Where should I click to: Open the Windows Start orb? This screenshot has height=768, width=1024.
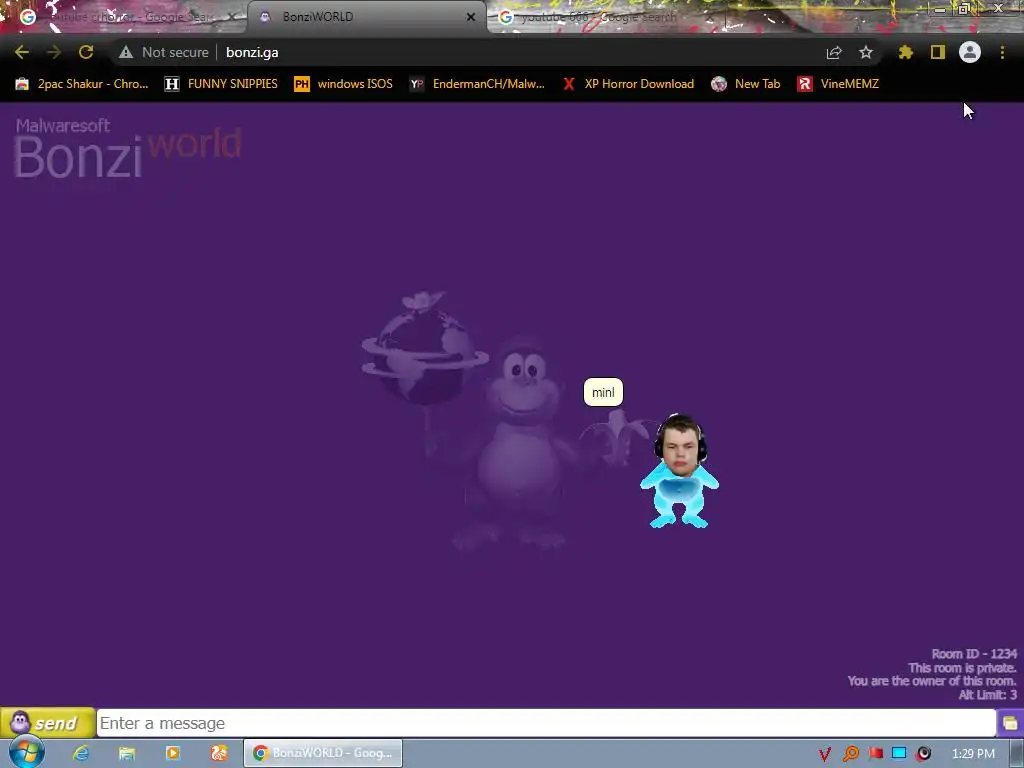coord(26,752)
